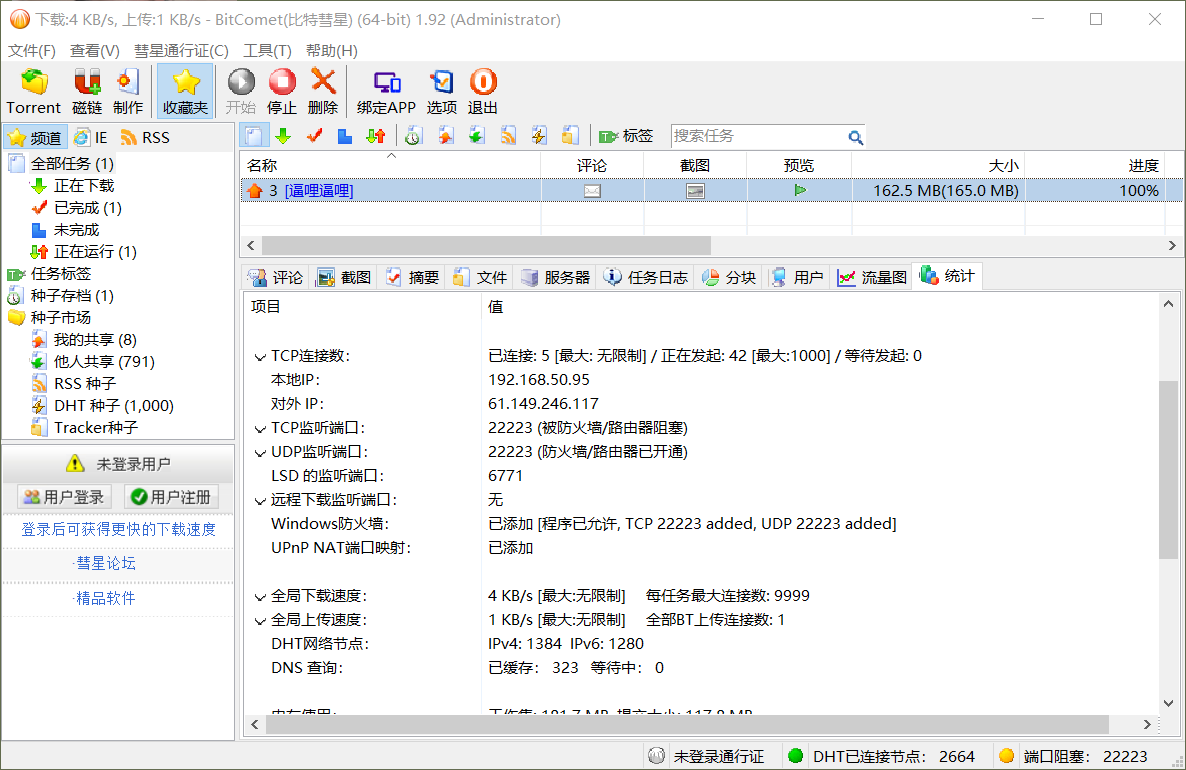Open the 查看(V) menu
Viewport: 1186px width, 770px height.
coord(95,51)
